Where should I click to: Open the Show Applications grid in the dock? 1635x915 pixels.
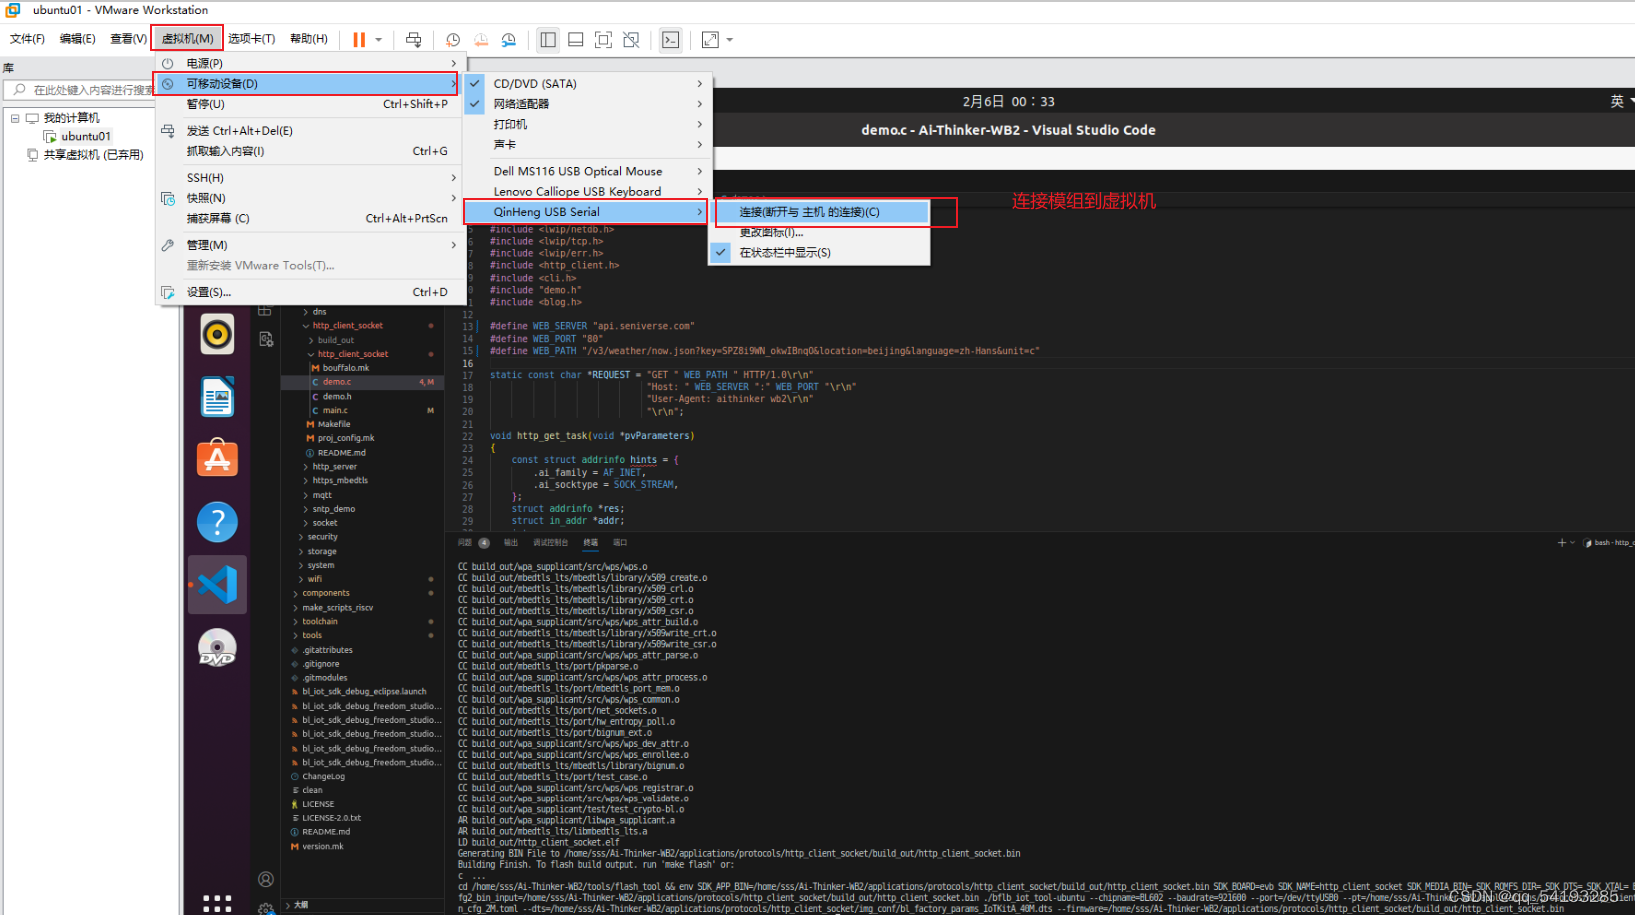[217, 903]
